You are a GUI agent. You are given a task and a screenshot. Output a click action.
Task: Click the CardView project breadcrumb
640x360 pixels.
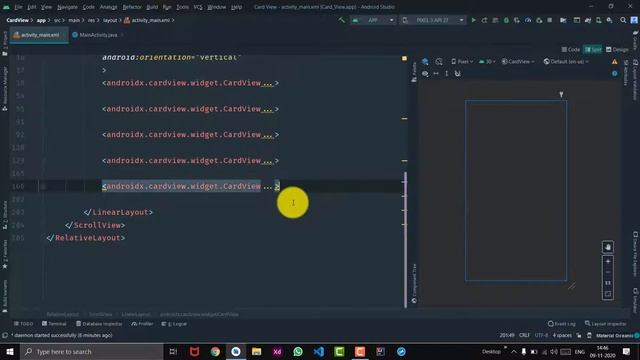[18, 20]
